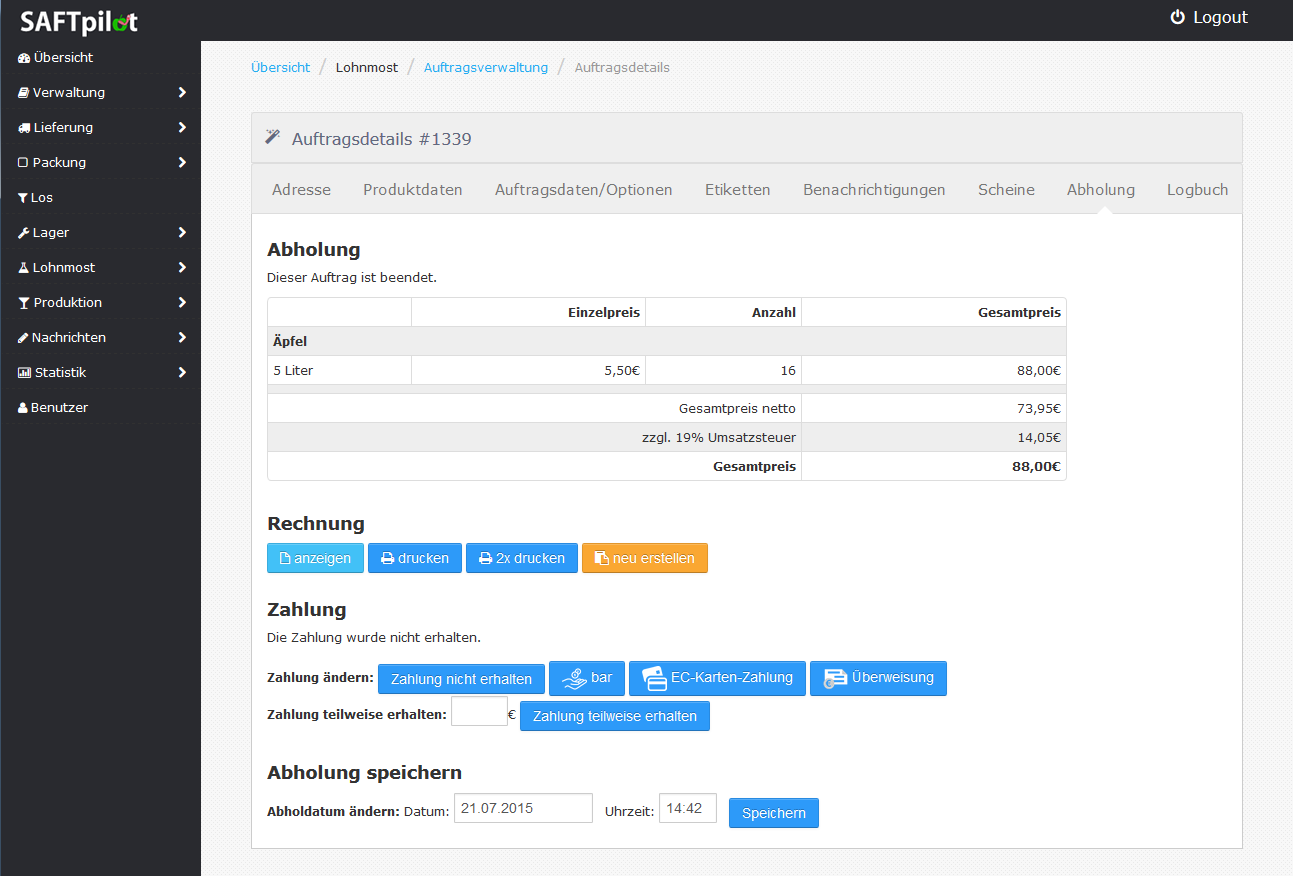Viewport: 1293px width, 876px height.
Task: Click the Abholdatum date input field
Action: point(523,809)
